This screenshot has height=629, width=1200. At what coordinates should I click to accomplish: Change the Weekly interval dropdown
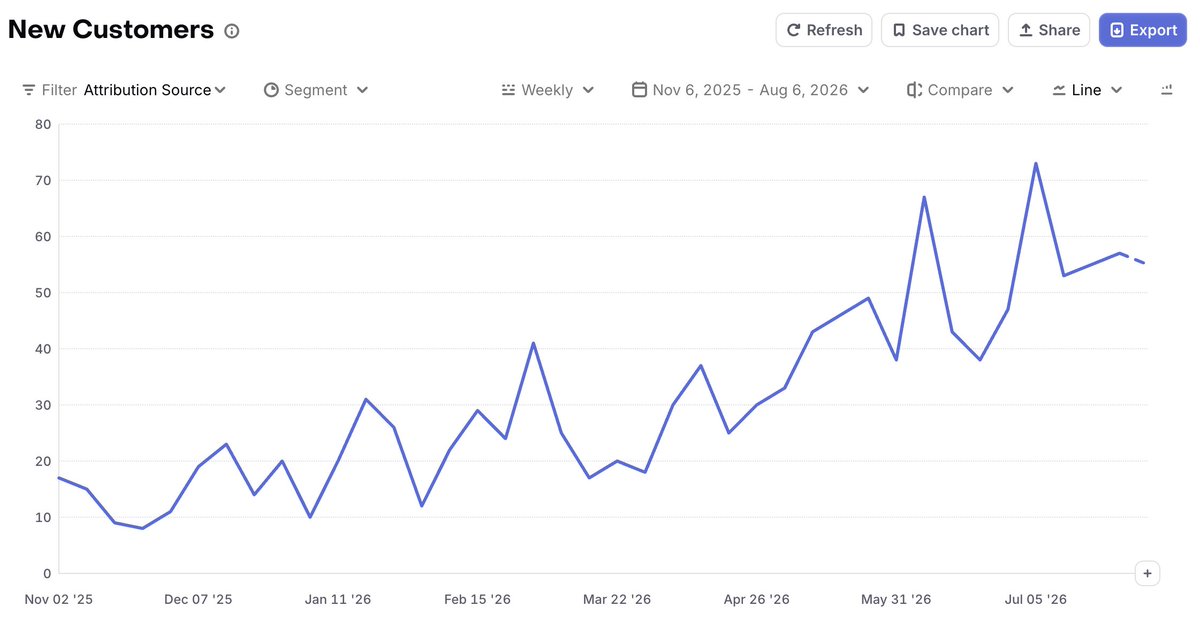548,90
